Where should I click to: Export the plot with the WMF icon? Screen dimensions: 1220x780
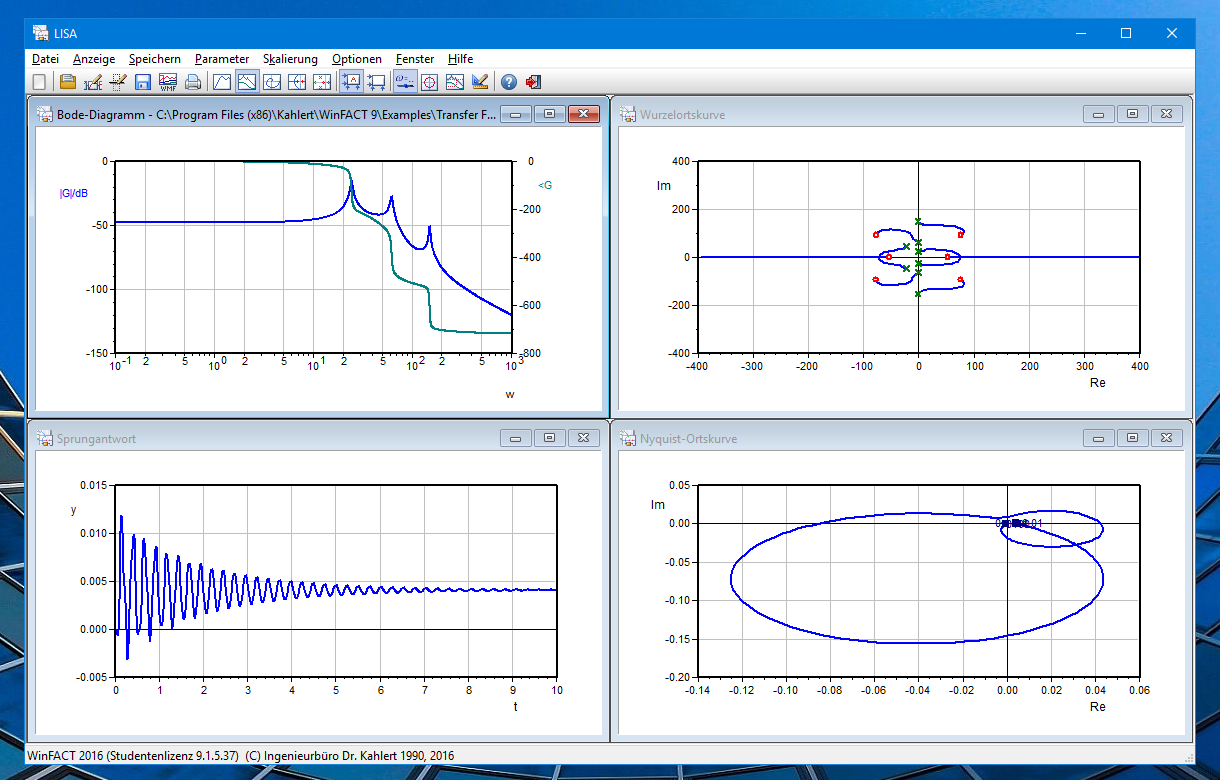(x=168, y=82)
